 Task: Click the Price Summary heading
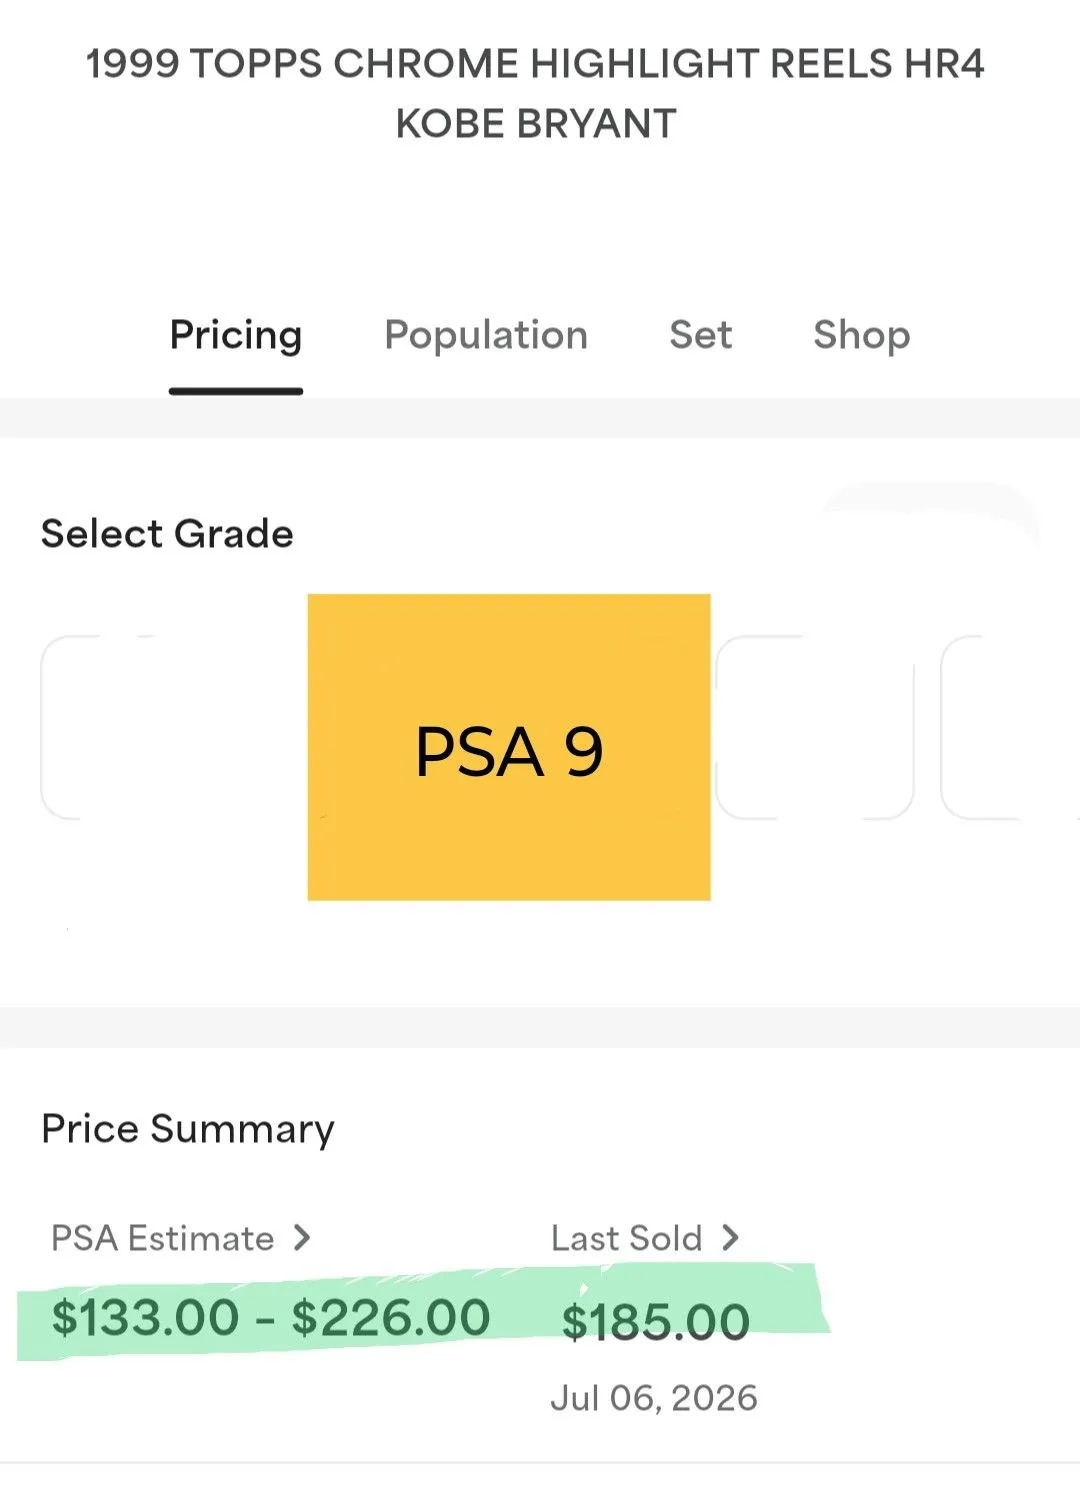[x=188, y=1129]
